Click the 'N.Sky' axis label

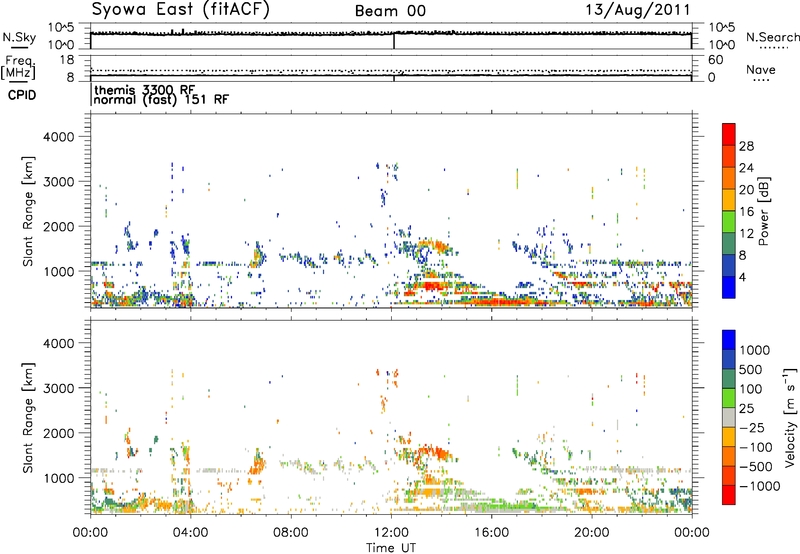(x=19, y=37)
